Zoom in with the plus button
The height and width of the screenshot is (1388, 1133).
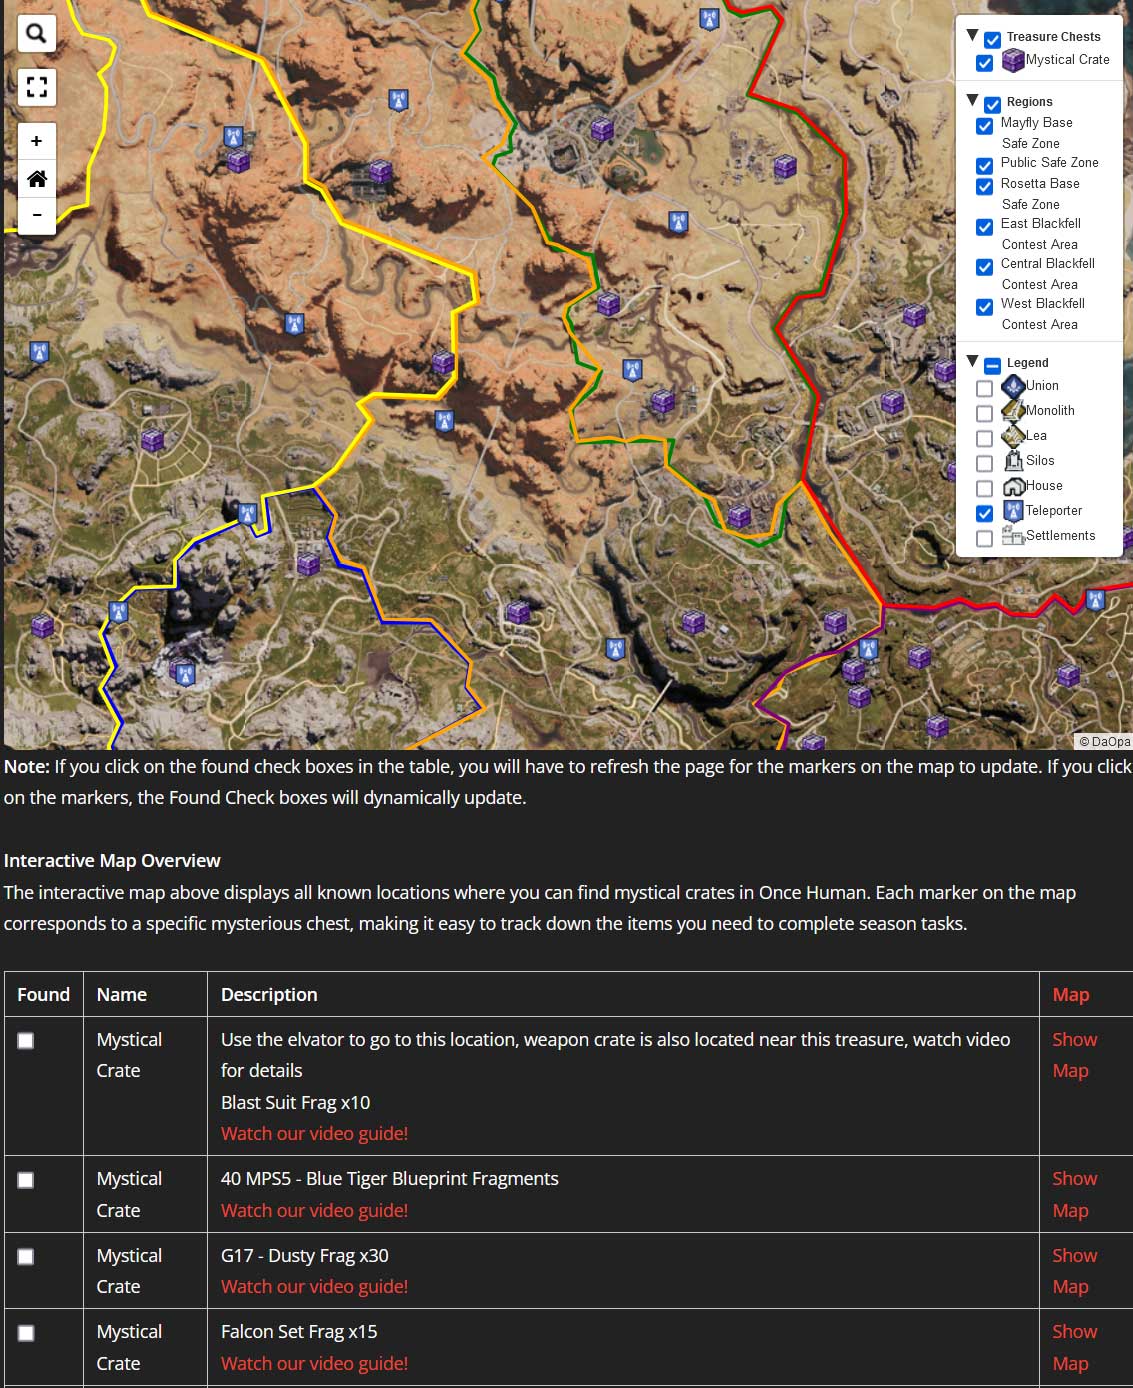coord(36,141)
